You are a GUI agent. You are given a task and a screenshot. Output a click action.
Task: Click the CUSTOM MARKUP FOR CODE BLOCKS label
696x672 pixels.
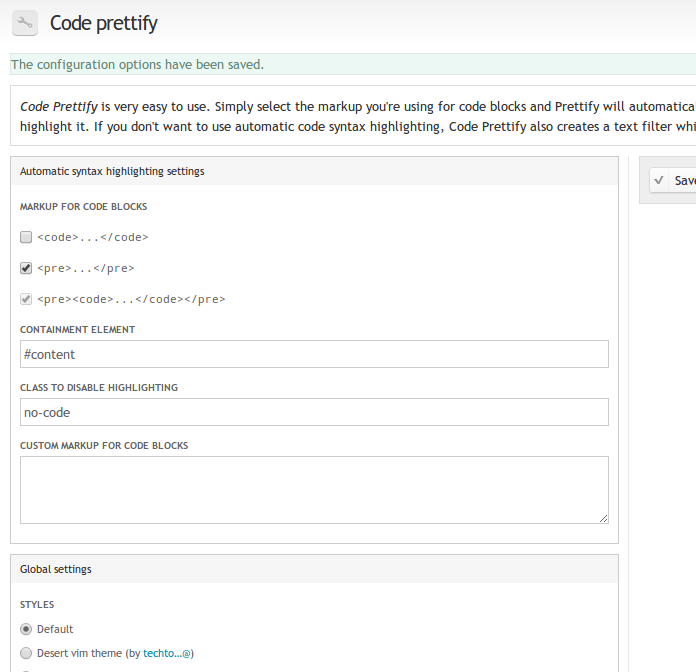pos(104,446)
